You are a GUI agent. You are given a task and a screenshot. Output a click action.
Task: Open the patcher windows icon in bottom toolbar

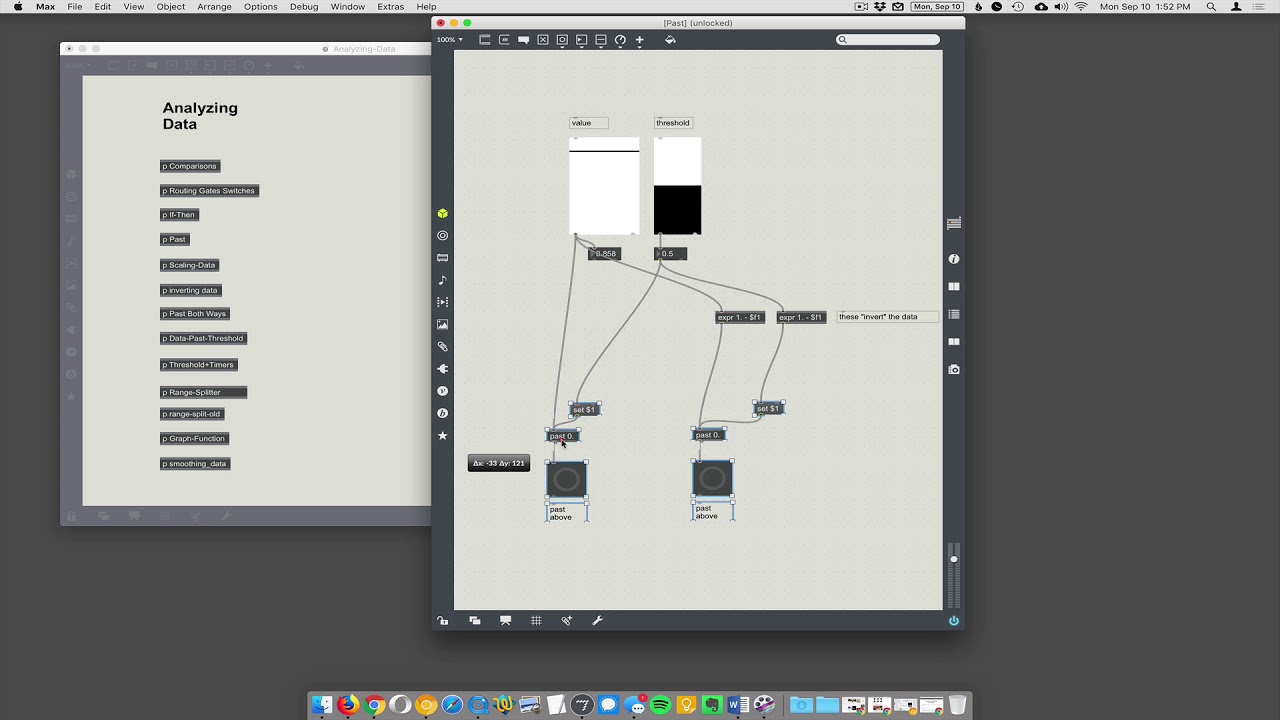tap(475, 621)
